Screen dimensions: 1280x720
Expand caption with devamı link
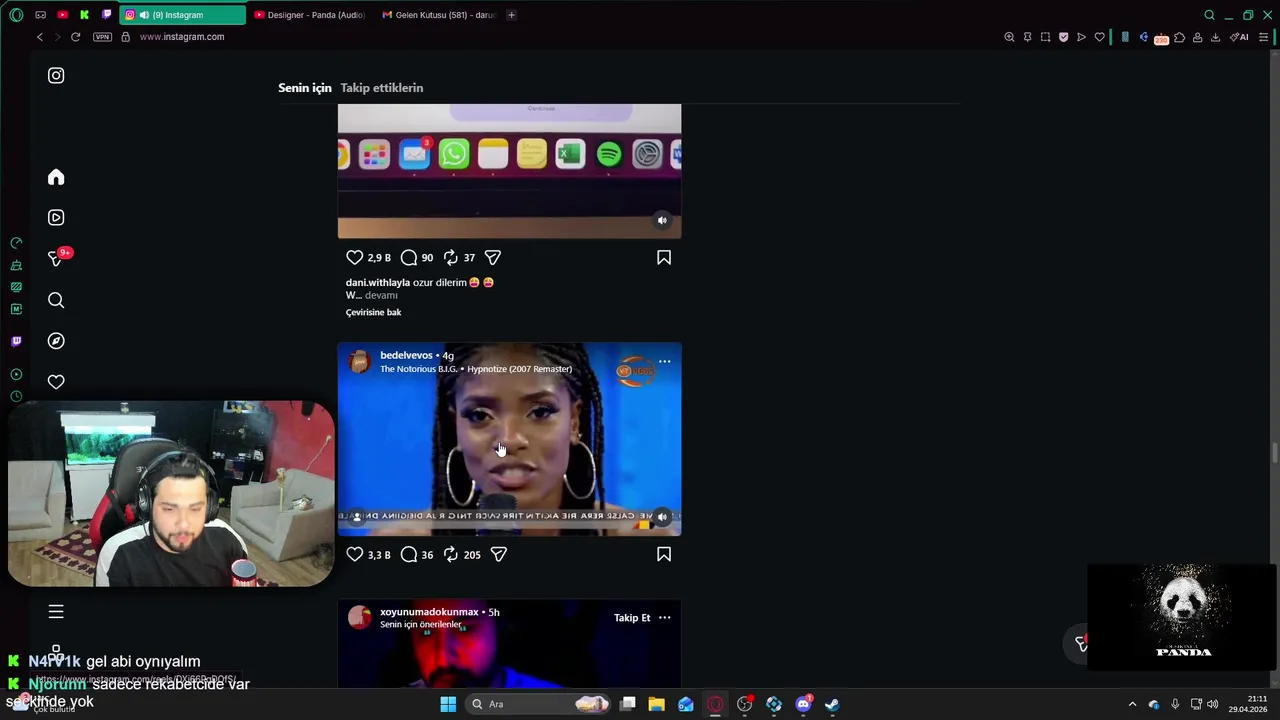pos(381,295)
